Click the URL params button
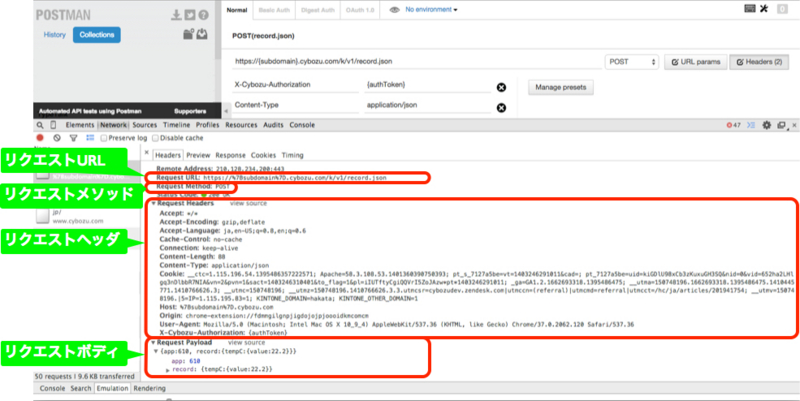Viewport: 800px width, 401px height. pyautogui.click(x=695, y=62)
